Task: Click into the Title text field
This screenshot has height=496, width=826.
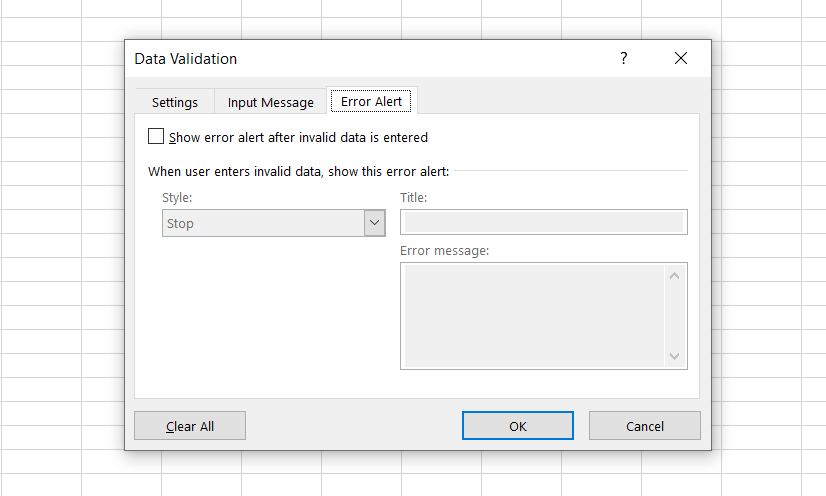Action: tap(542, 222)
